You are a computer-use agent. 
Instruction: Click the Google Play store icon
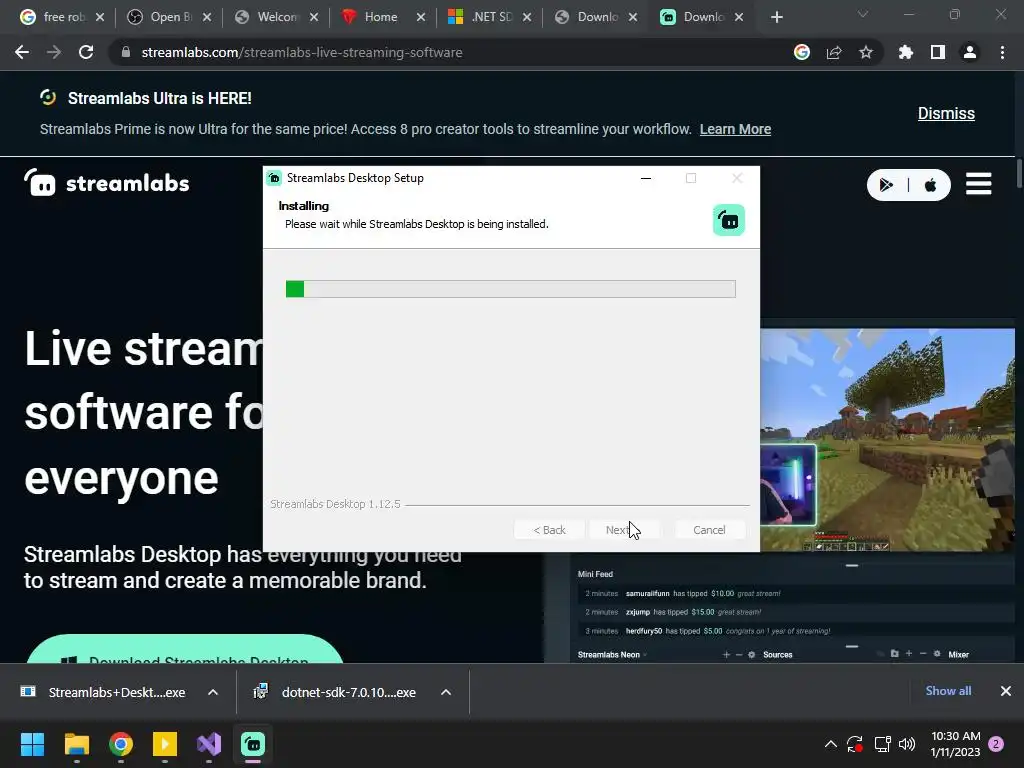[x=887, y=185]
